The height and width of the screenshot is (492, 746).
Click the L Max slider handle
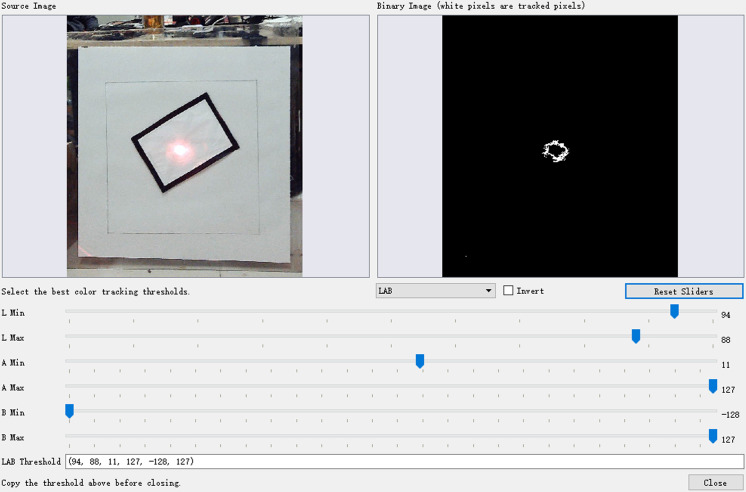pyautogui.click(x=636, y=336)
